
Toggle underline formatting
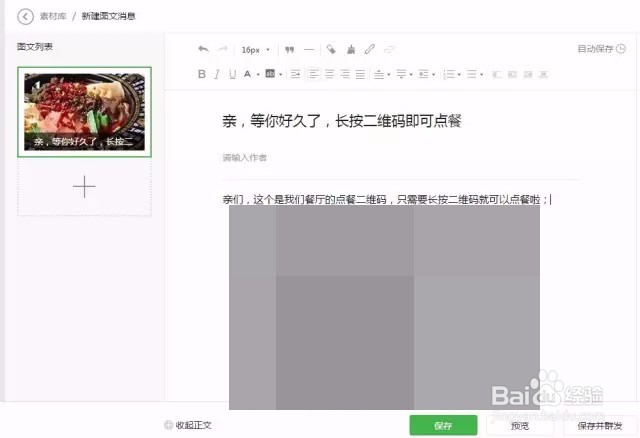click(x=233, y=74)
